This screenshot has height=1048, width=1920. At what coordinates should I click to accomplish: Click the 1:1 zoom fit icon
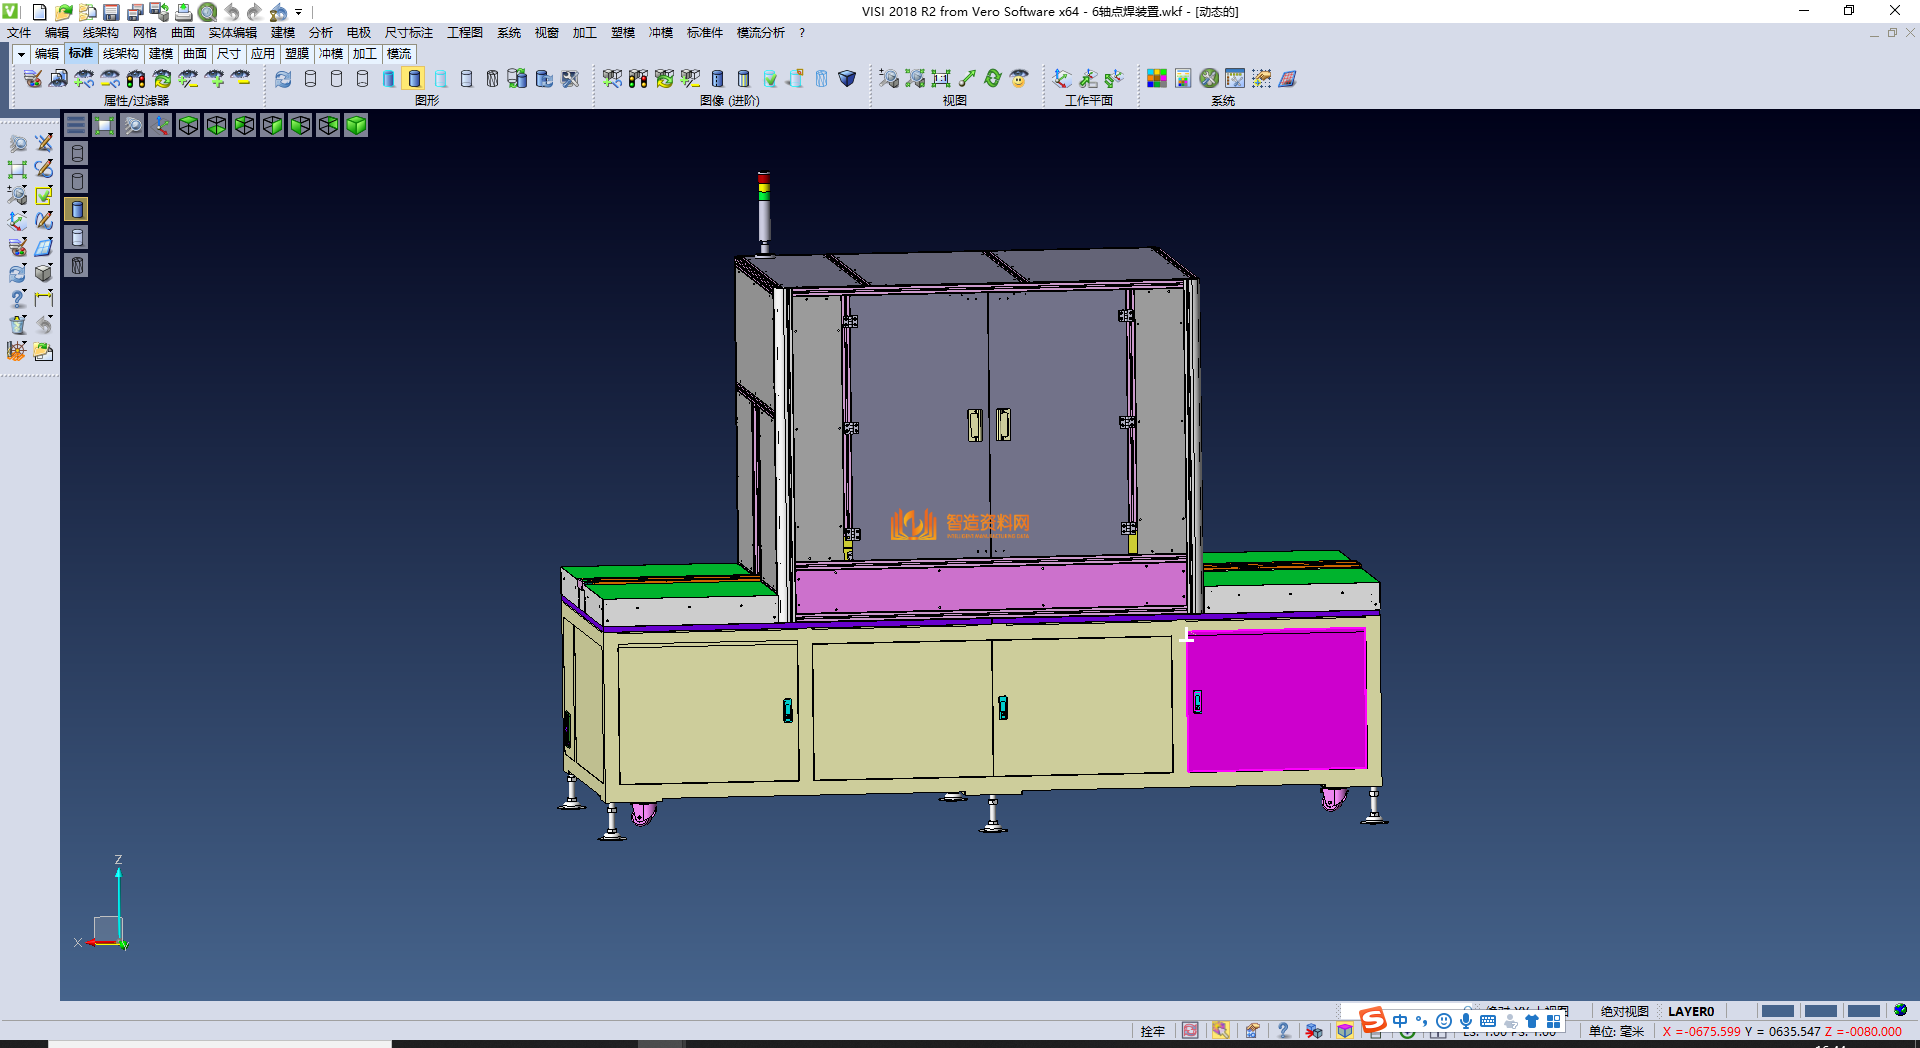941,79
